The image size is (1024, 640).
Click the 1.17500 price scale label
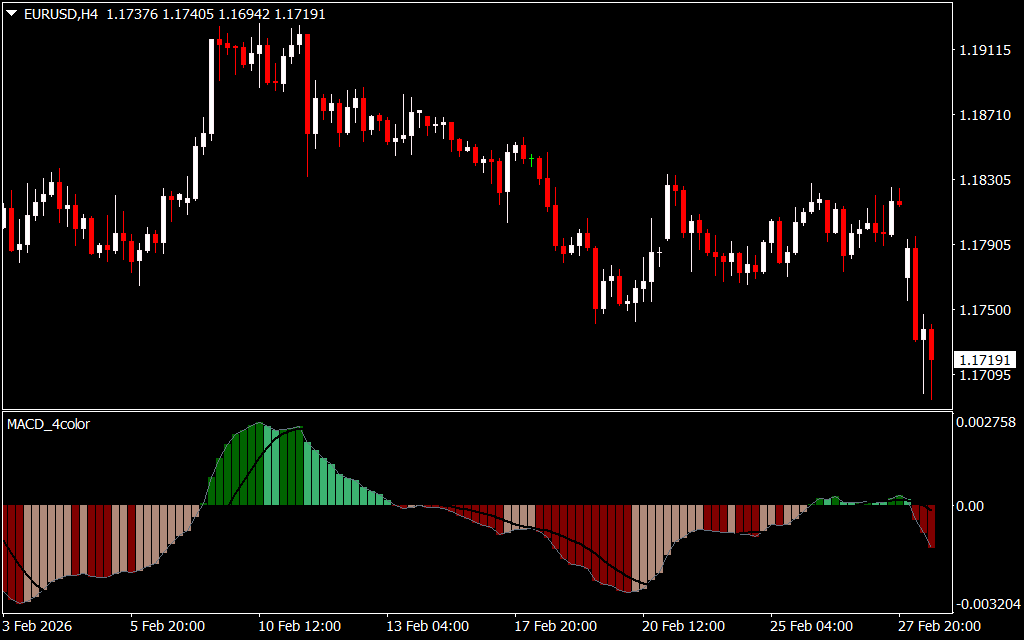(984, 310)
